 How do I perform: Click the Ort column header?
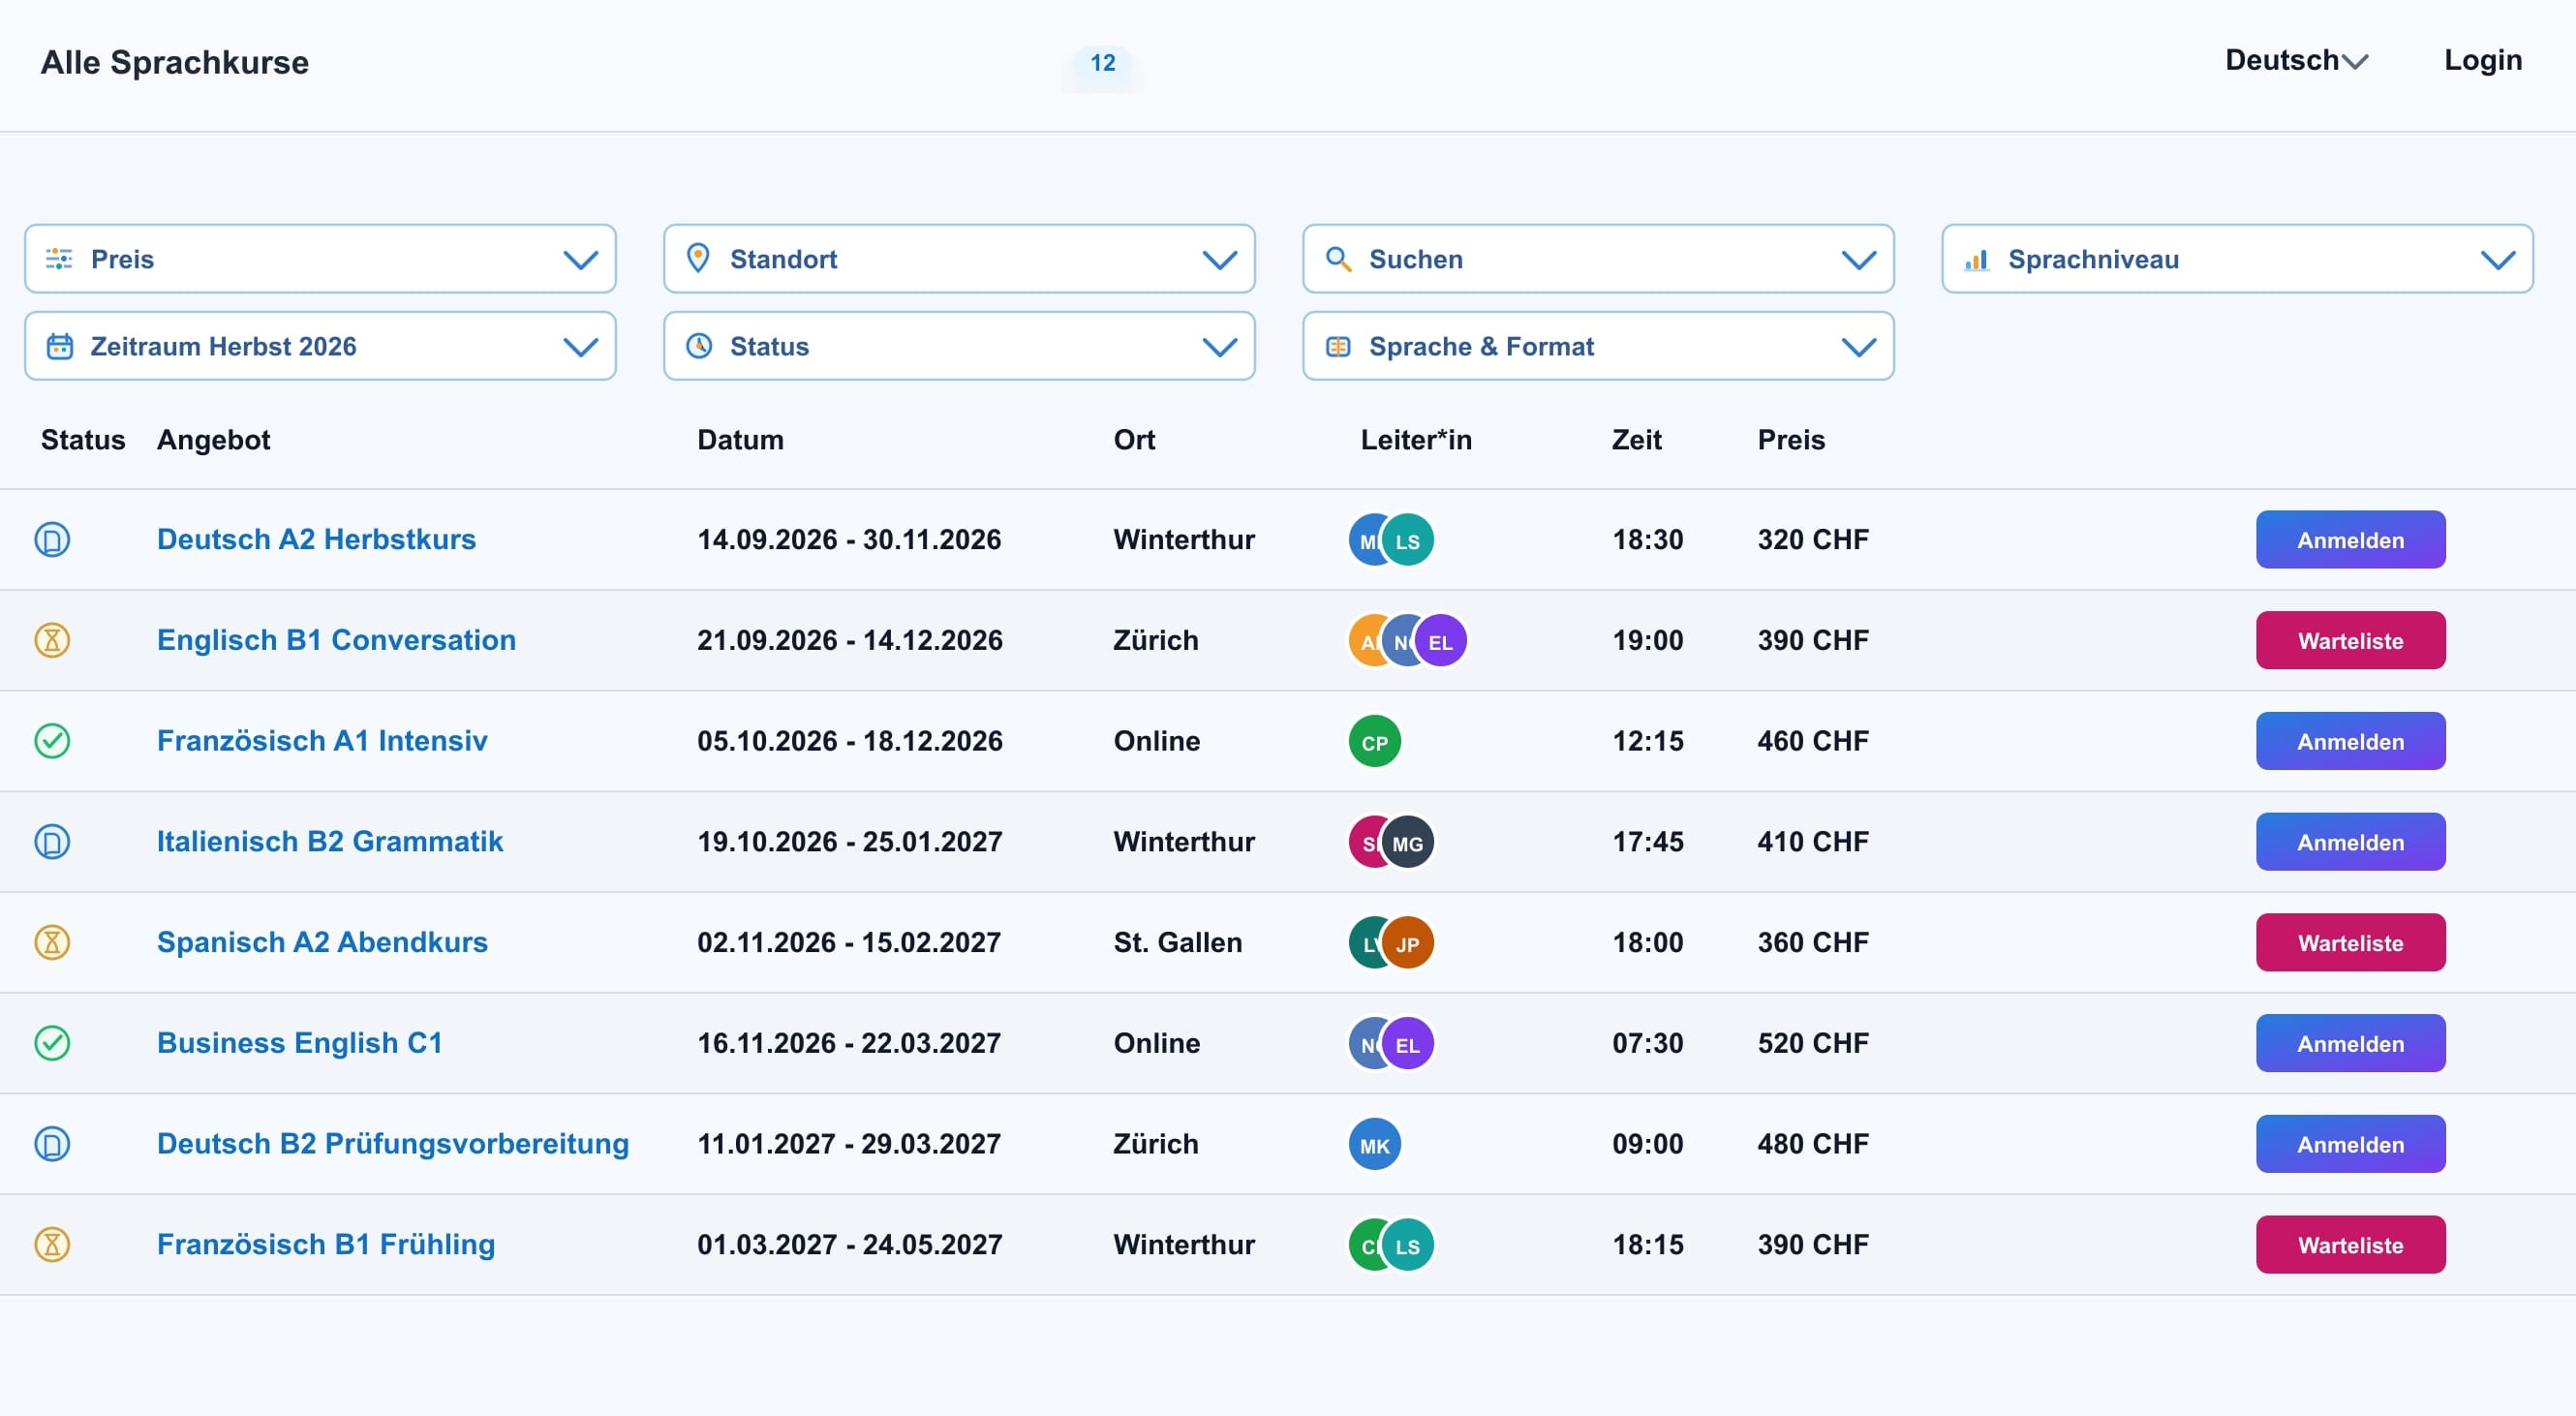pyautogui.click(x=1134, y=440)
